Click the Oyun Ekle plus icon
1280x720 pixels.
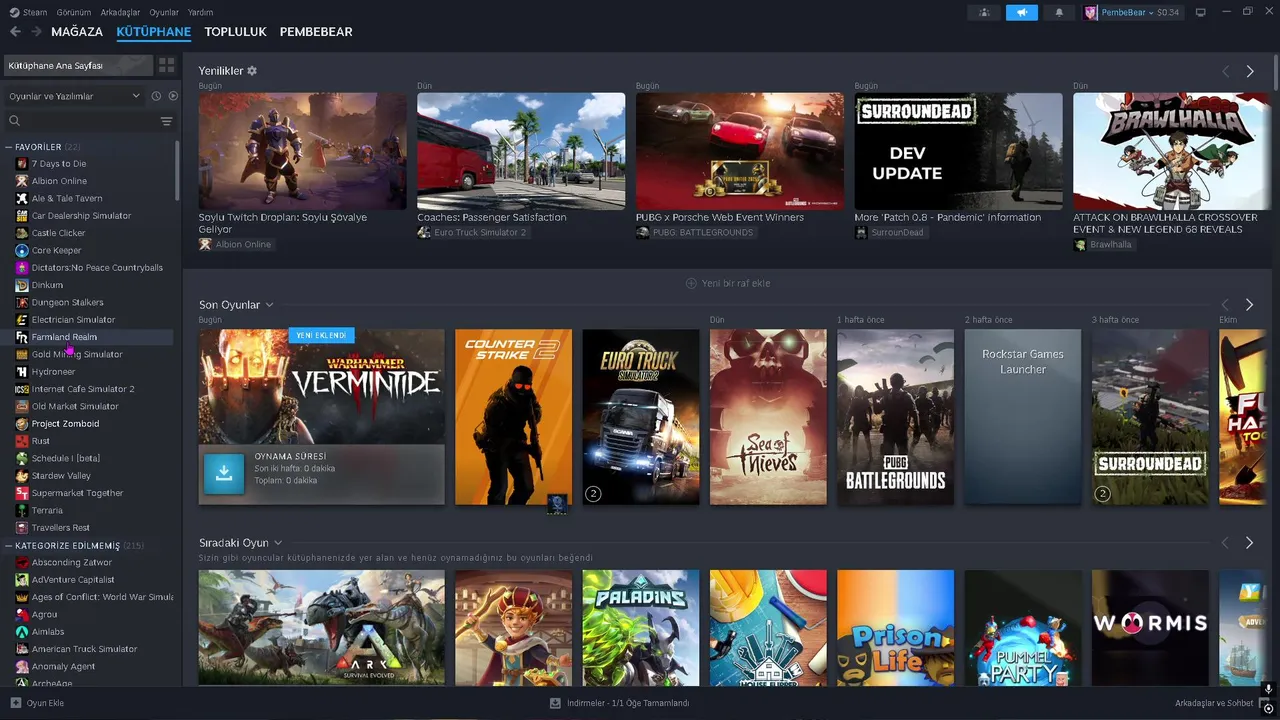pyautogui.click(x=16, y=703)
